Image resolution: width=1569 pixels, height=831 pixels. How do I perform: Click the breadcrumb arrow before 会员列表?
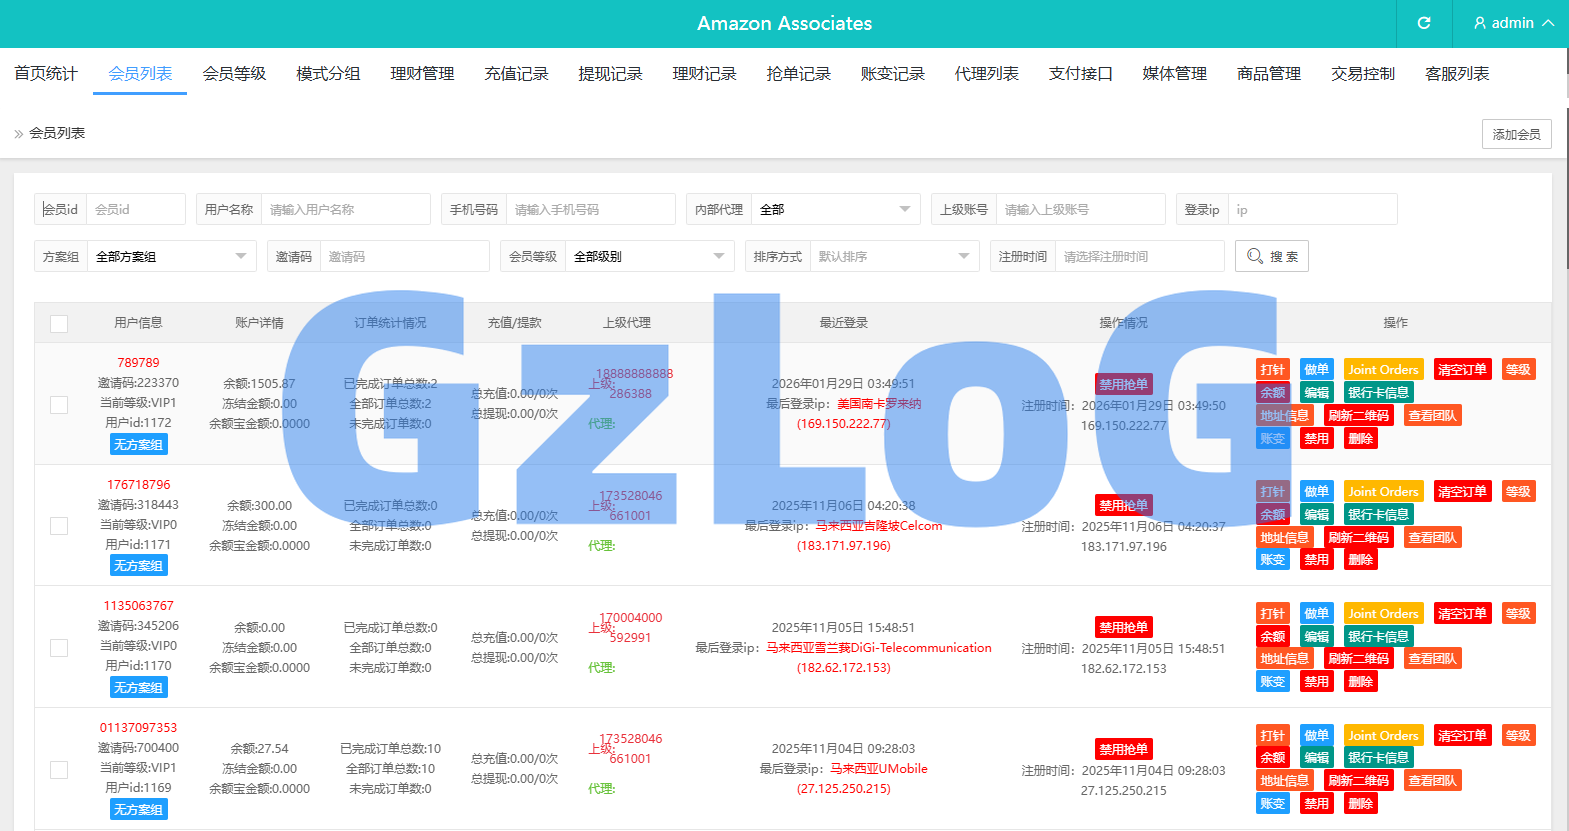(18, 133)
